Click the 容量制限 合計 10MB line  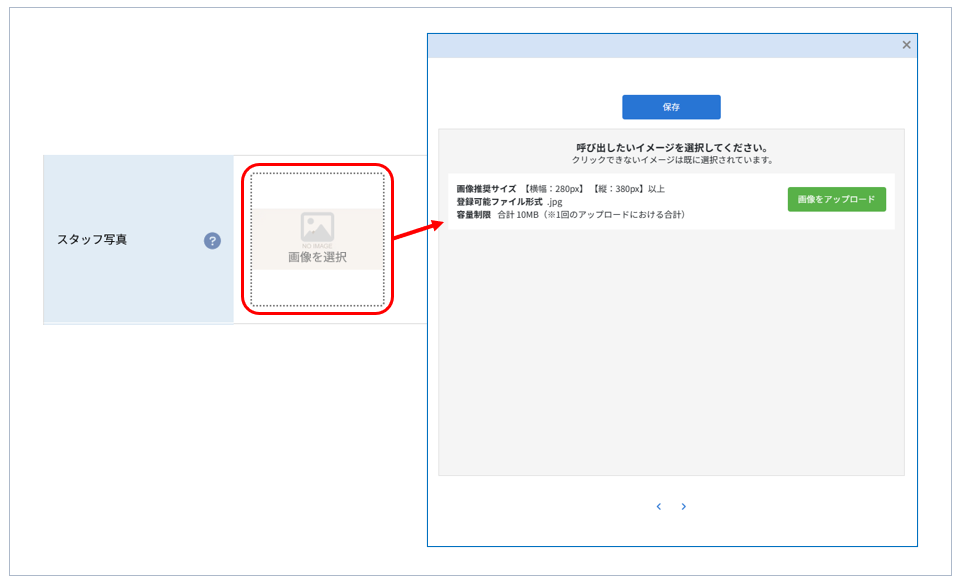(x=571, y=215)
